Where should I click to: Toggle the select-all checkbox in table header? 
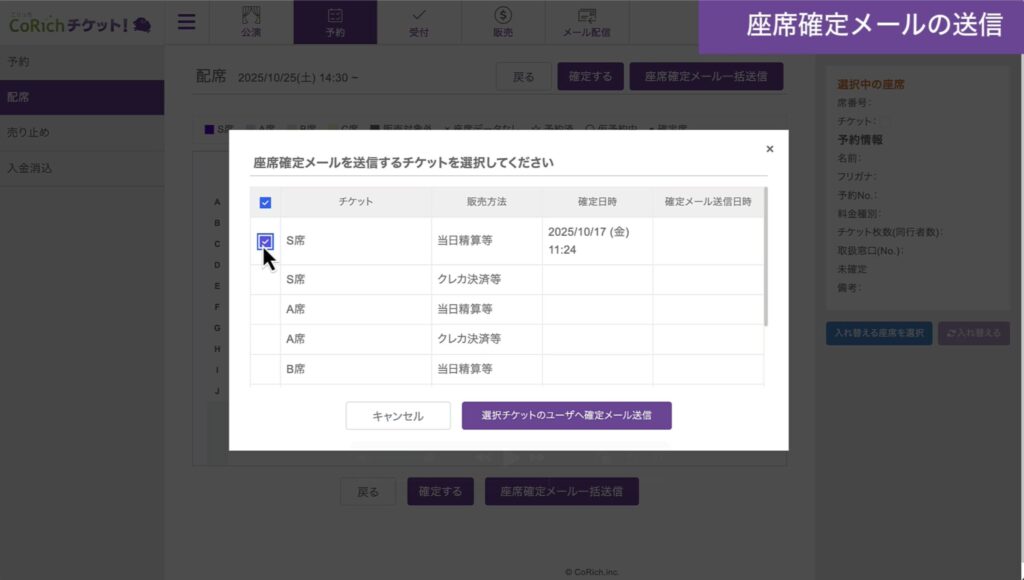click(x=265, y=202)
